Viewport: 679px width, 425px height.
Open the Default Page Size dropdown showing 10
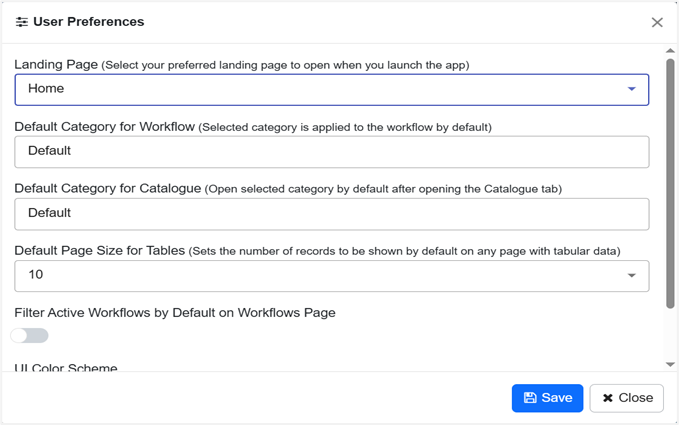[x=320, y=275]
